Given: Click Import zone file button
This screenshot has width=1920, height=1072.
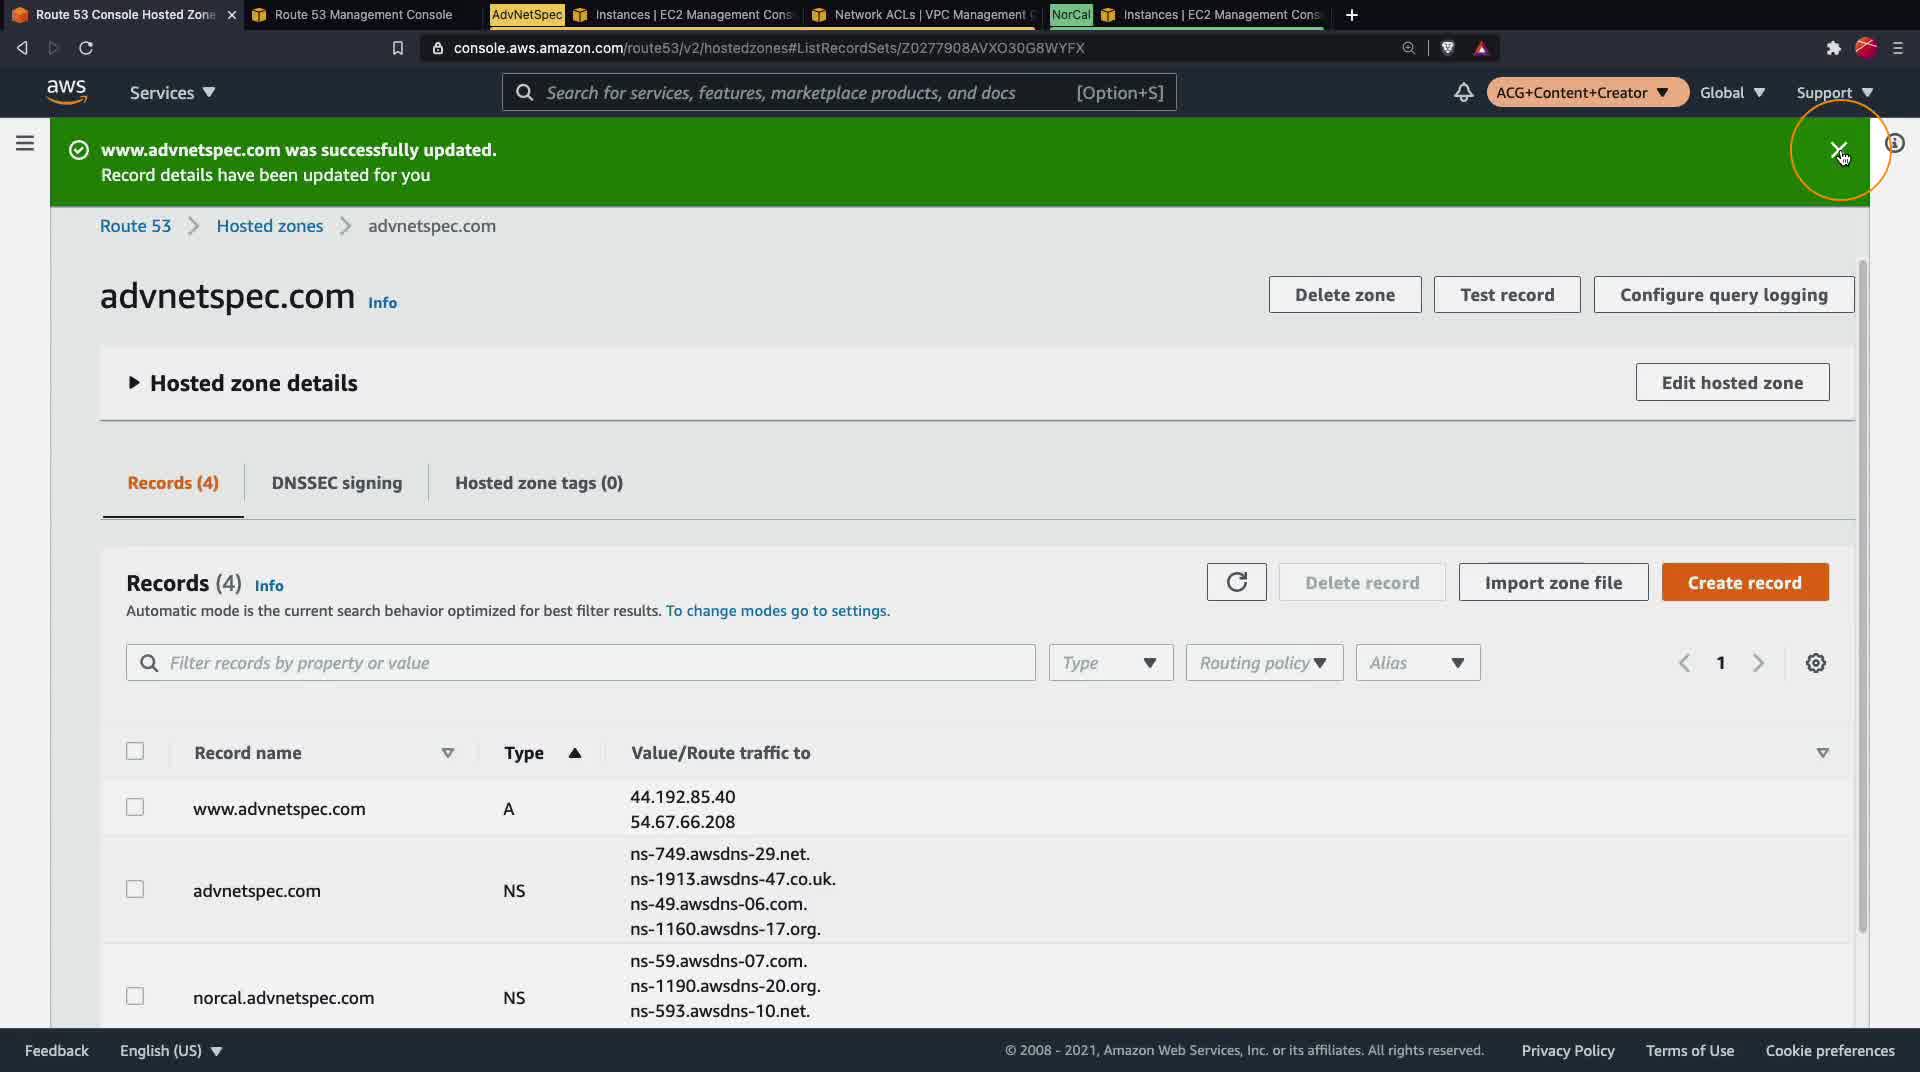Looking at the screenshot, I should tap(1553, 582).
